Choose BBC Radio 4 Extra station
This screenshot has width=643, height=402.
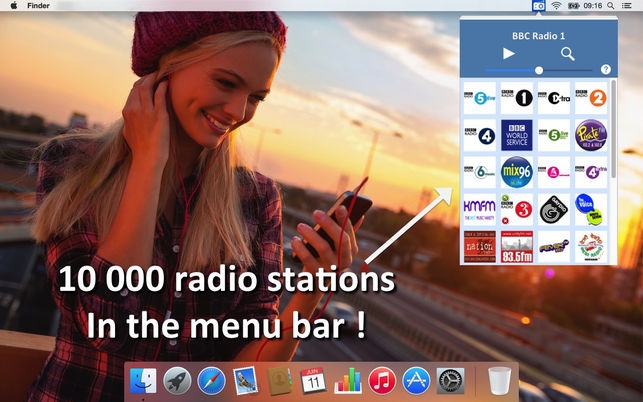point(591,172)
